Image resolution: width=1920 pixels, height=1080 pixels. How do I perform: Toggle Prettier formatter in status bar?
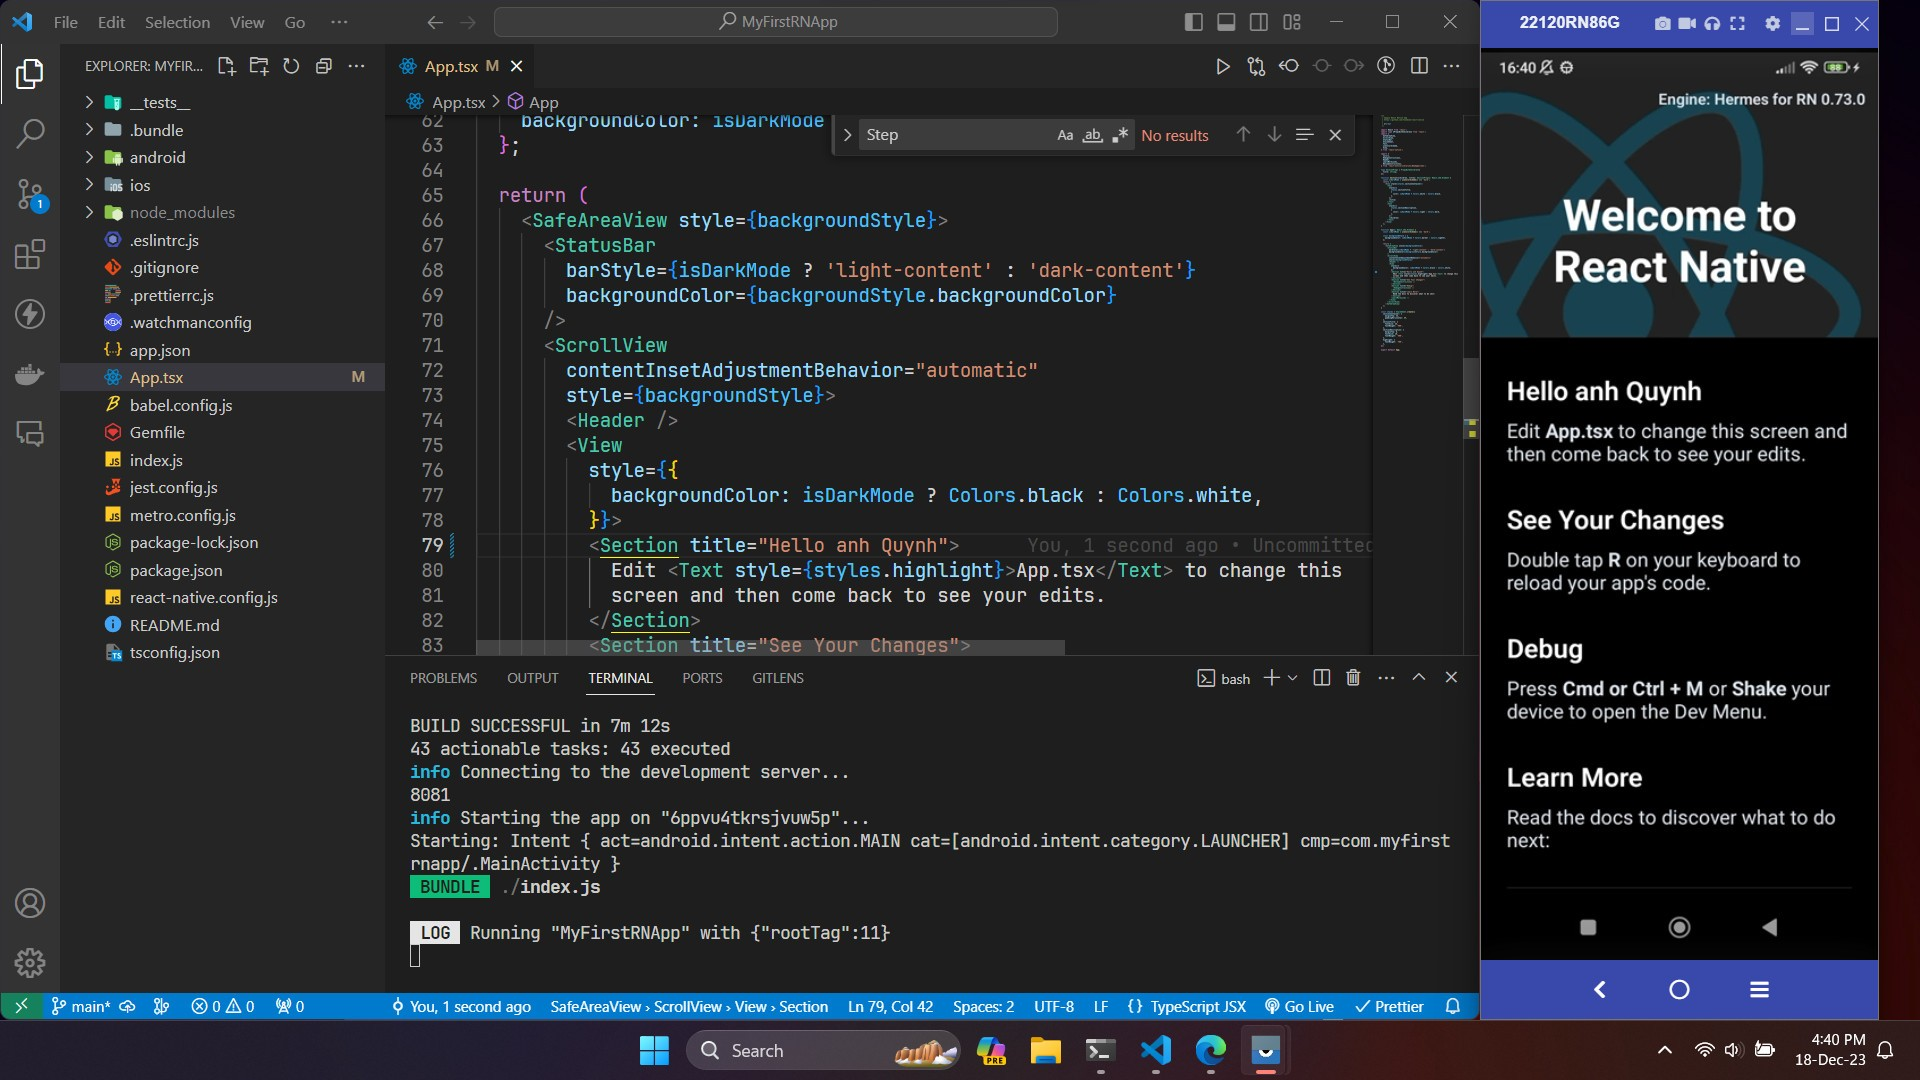[1389, 1007]
